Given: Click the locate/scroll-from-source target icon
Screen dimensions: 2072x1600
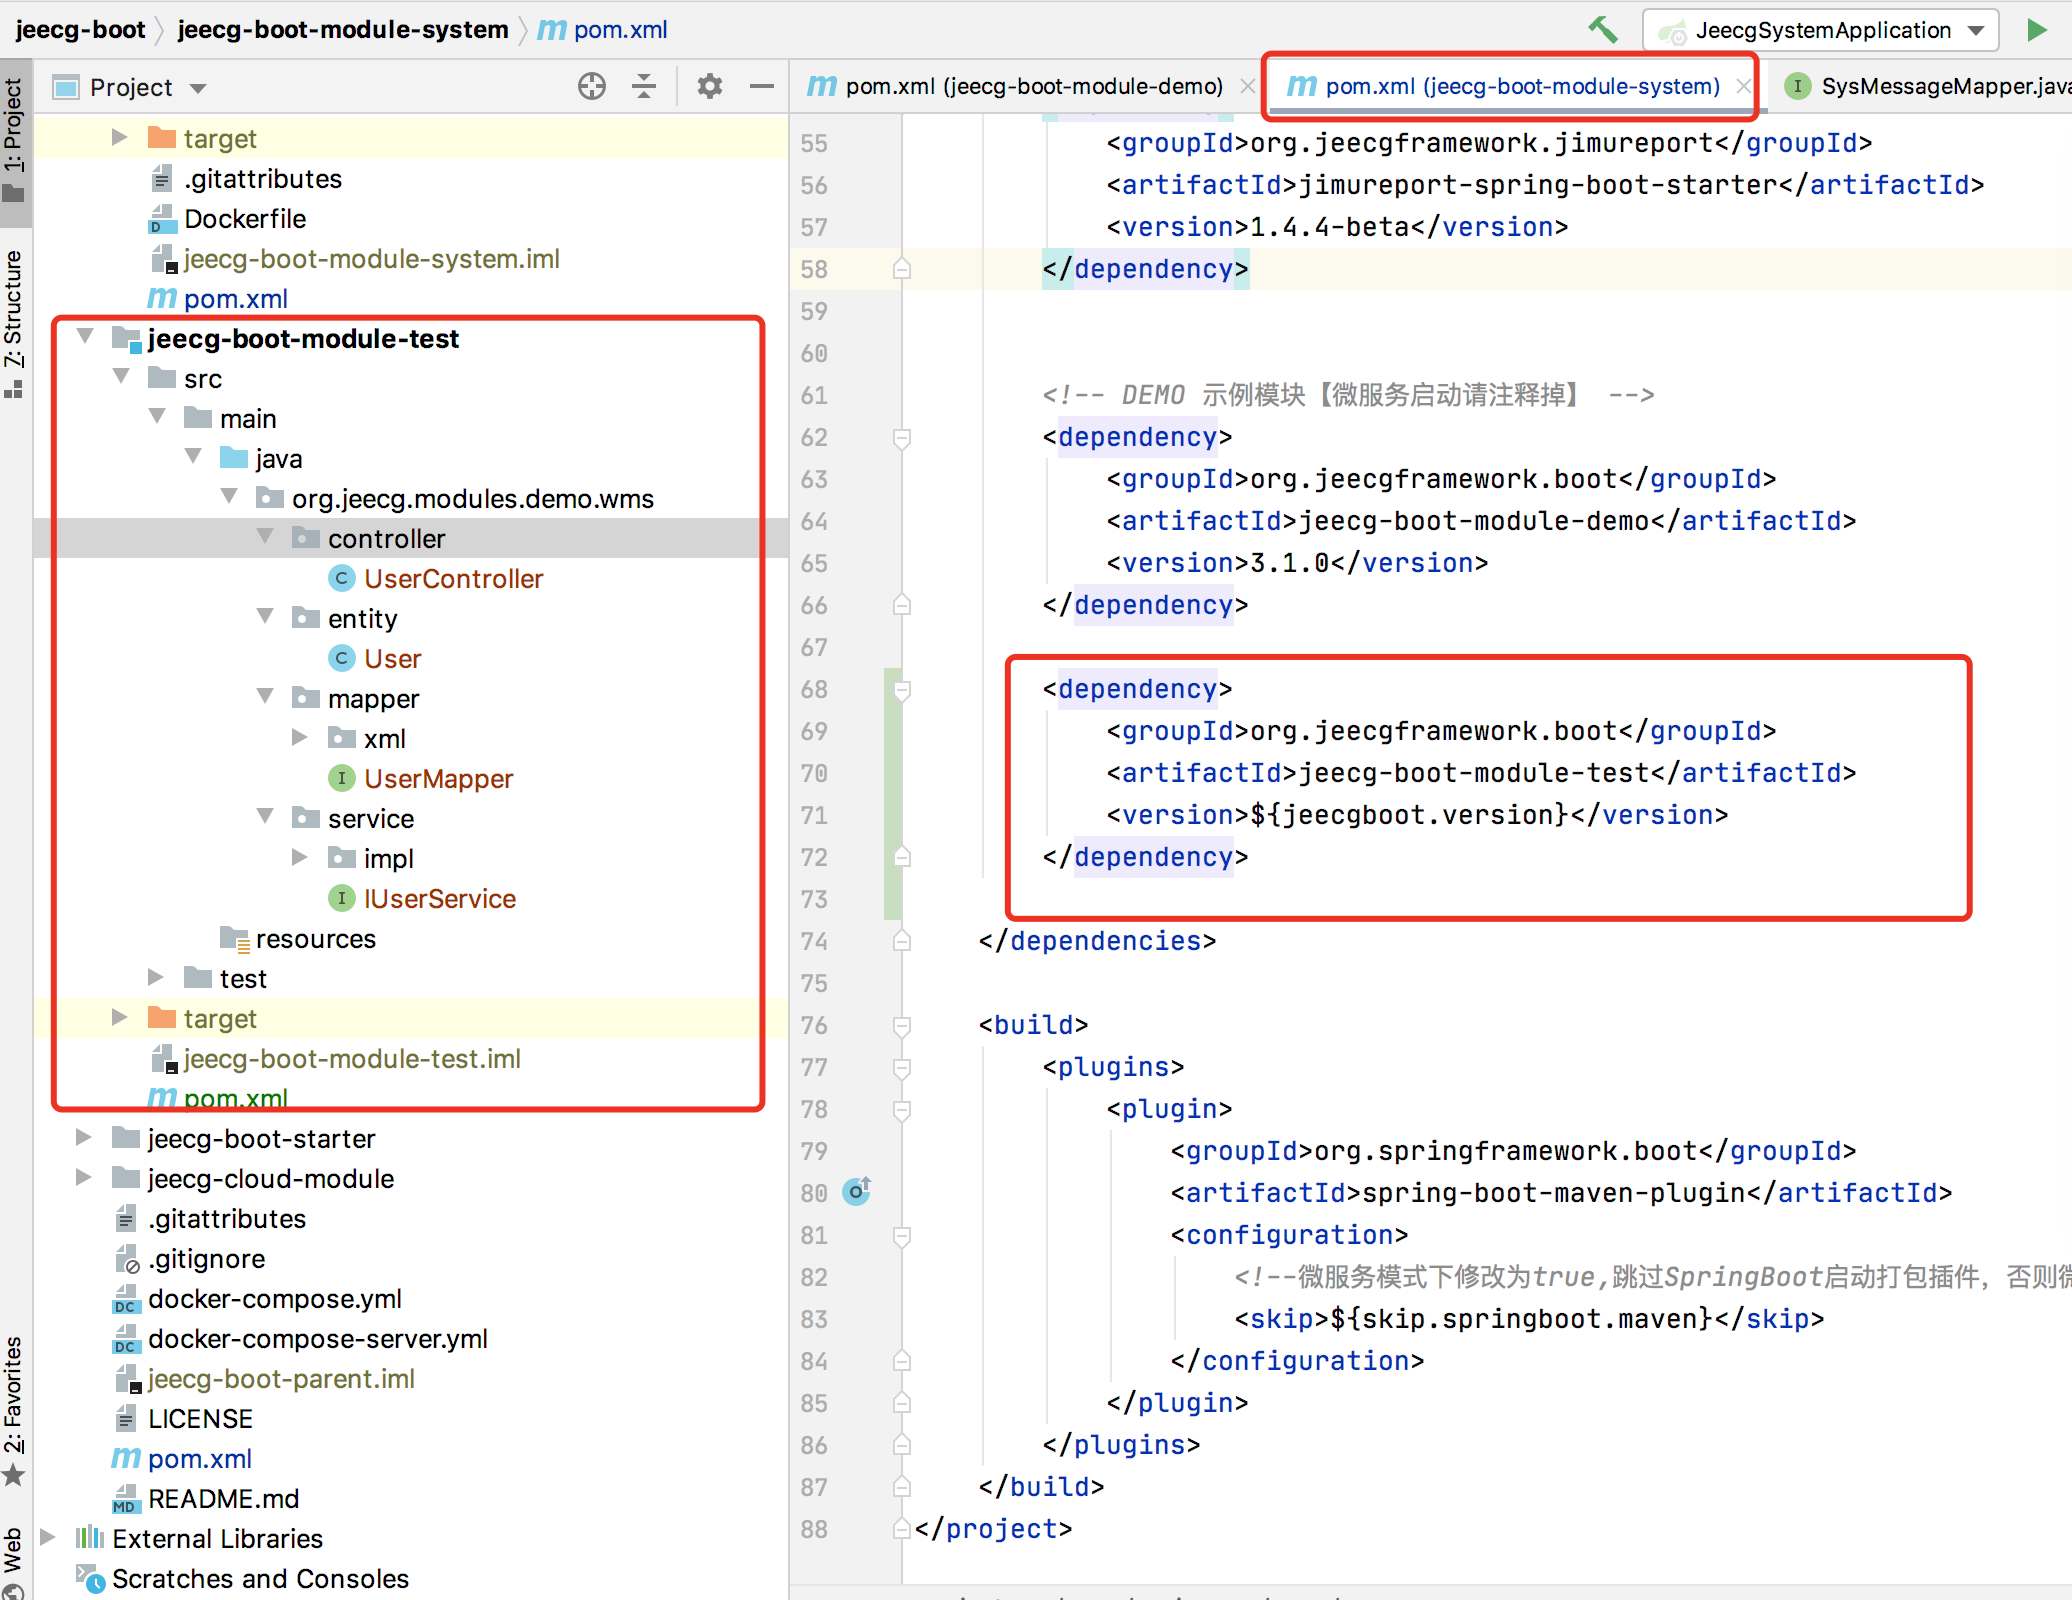Looking at the screenshot, I should click(592, 87).
